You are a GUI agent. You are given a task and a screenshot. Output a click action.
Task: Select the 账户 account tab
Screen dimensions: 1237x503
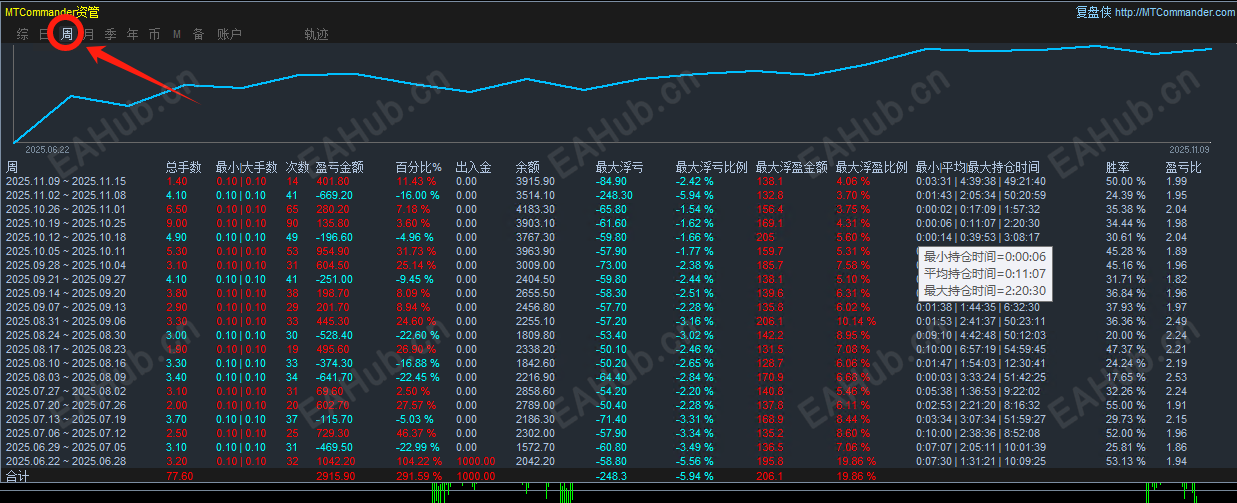[229, 35]
